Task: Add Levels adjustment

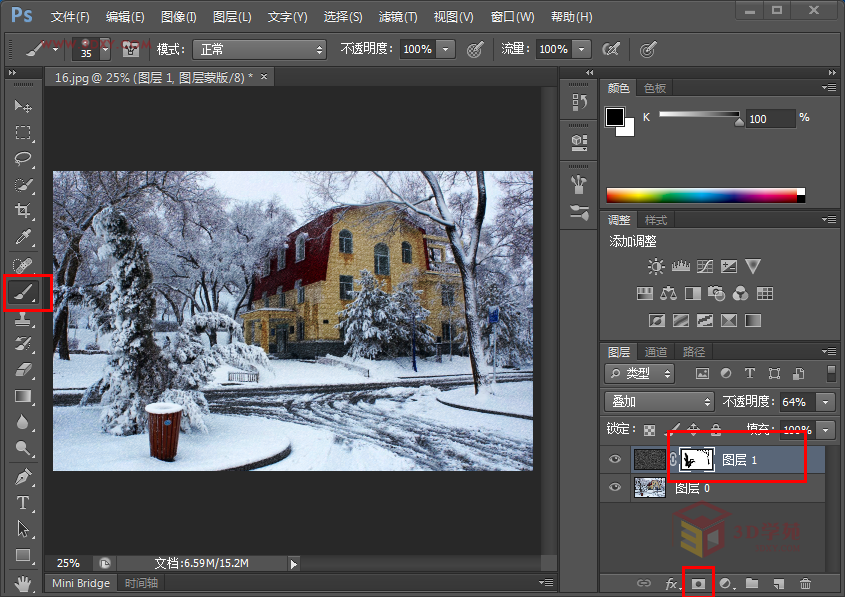Action: pos(681,266)
